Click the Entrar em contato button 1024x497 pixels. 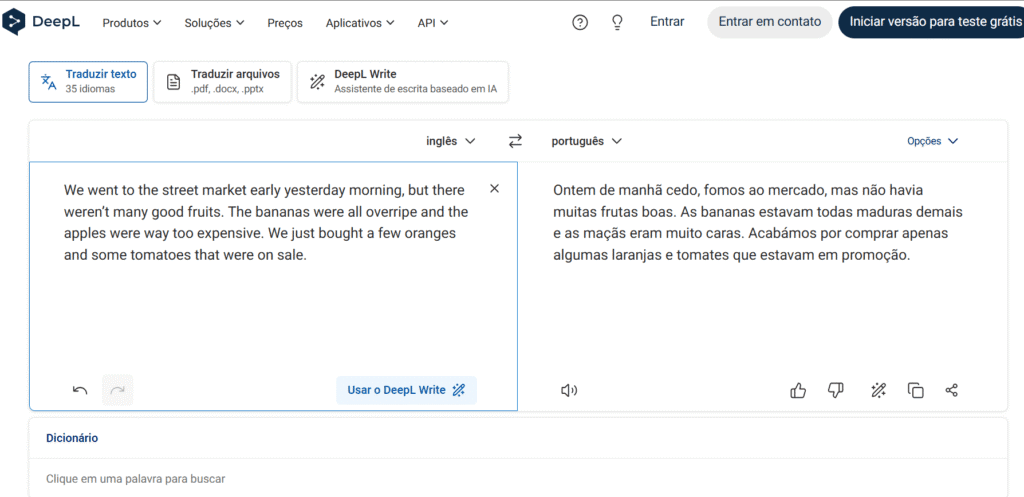tap(770, 22)
